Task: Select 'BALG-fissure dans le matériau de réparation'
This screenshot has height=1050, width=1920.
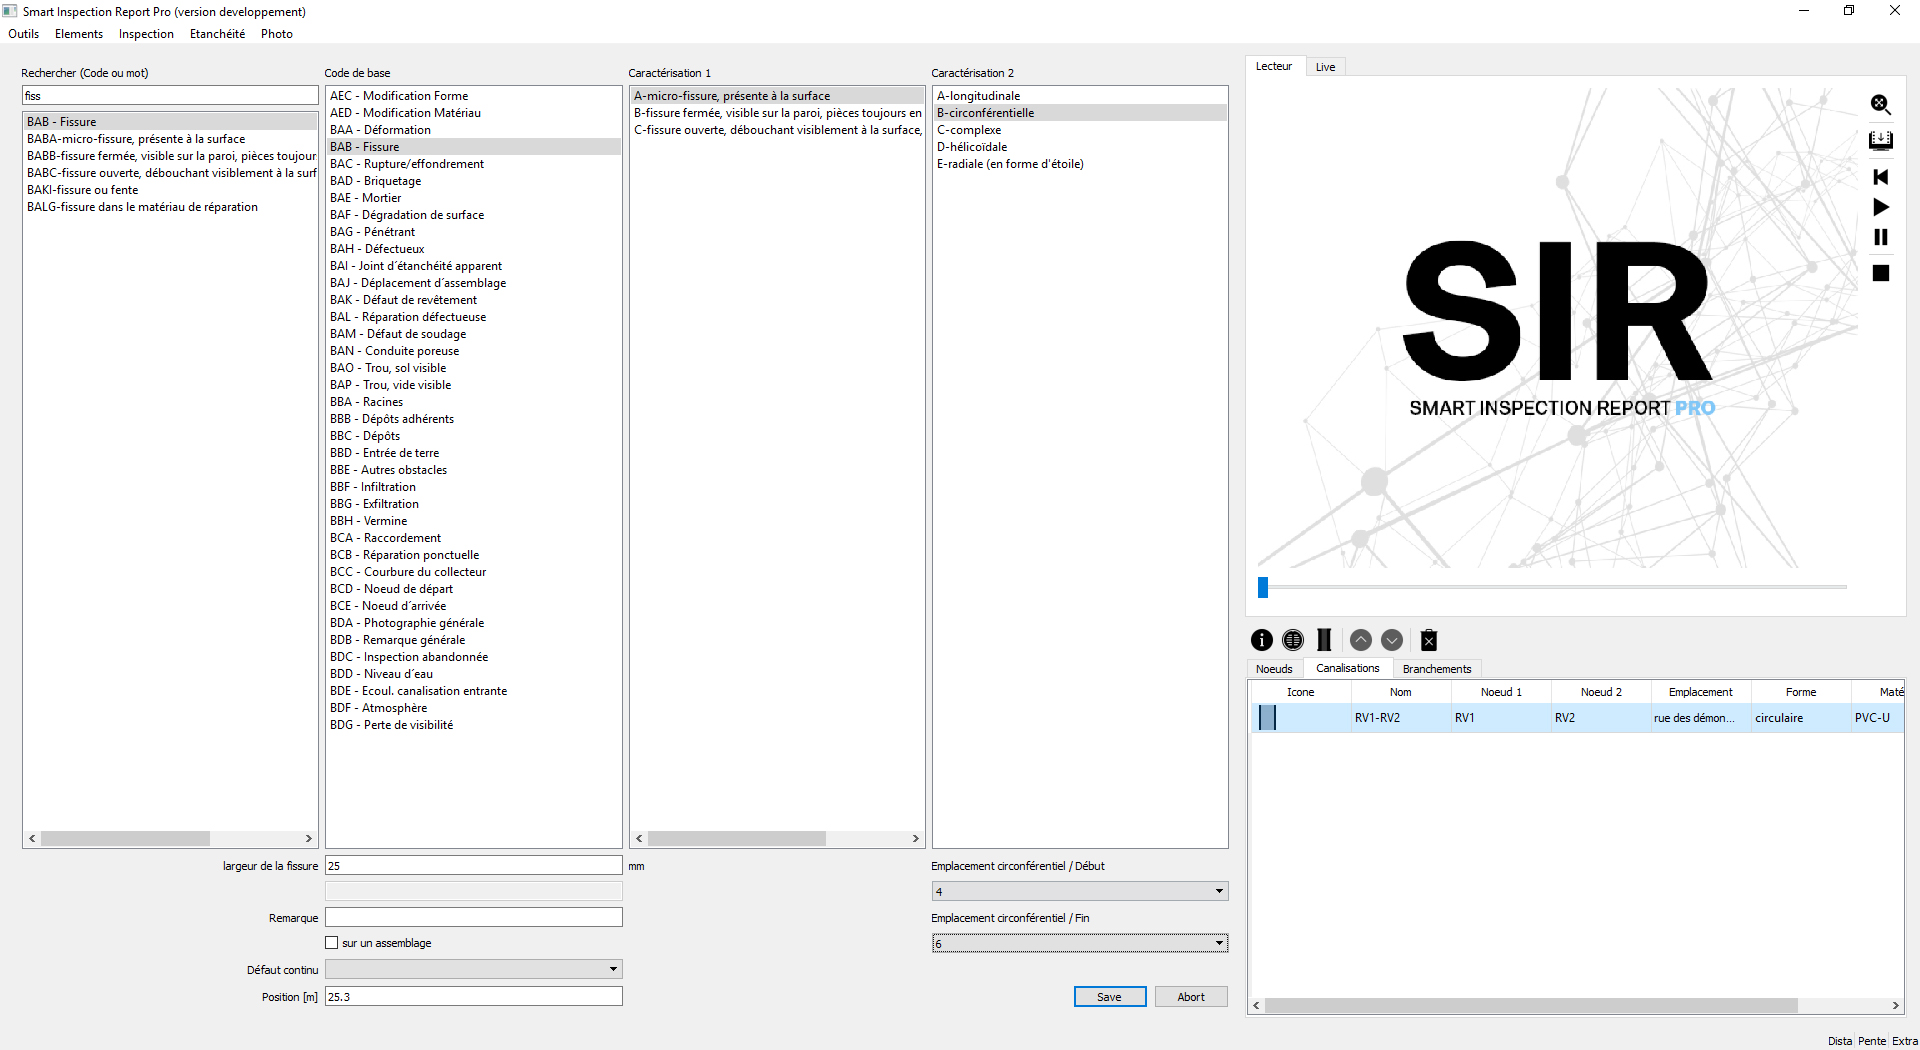Action: [170, 207]
